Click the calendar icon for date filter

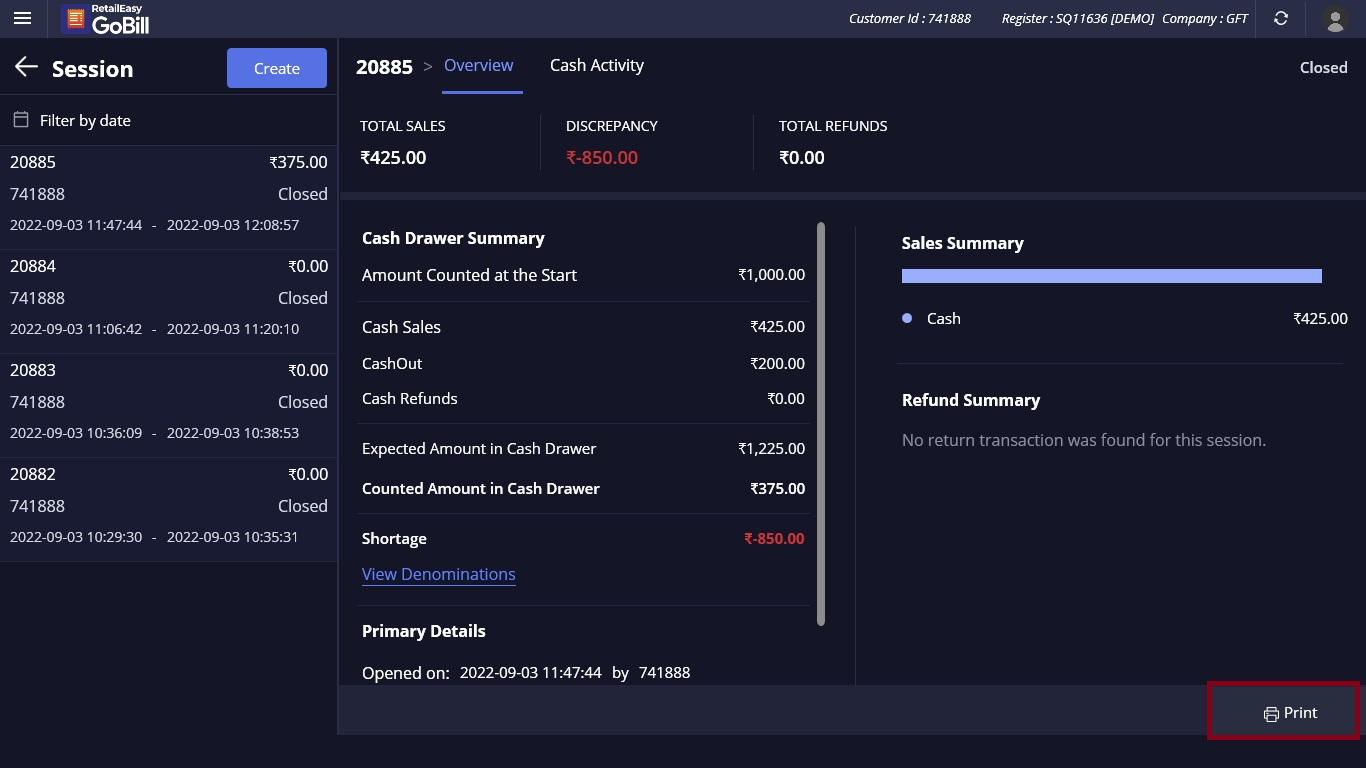click(20, 120)
